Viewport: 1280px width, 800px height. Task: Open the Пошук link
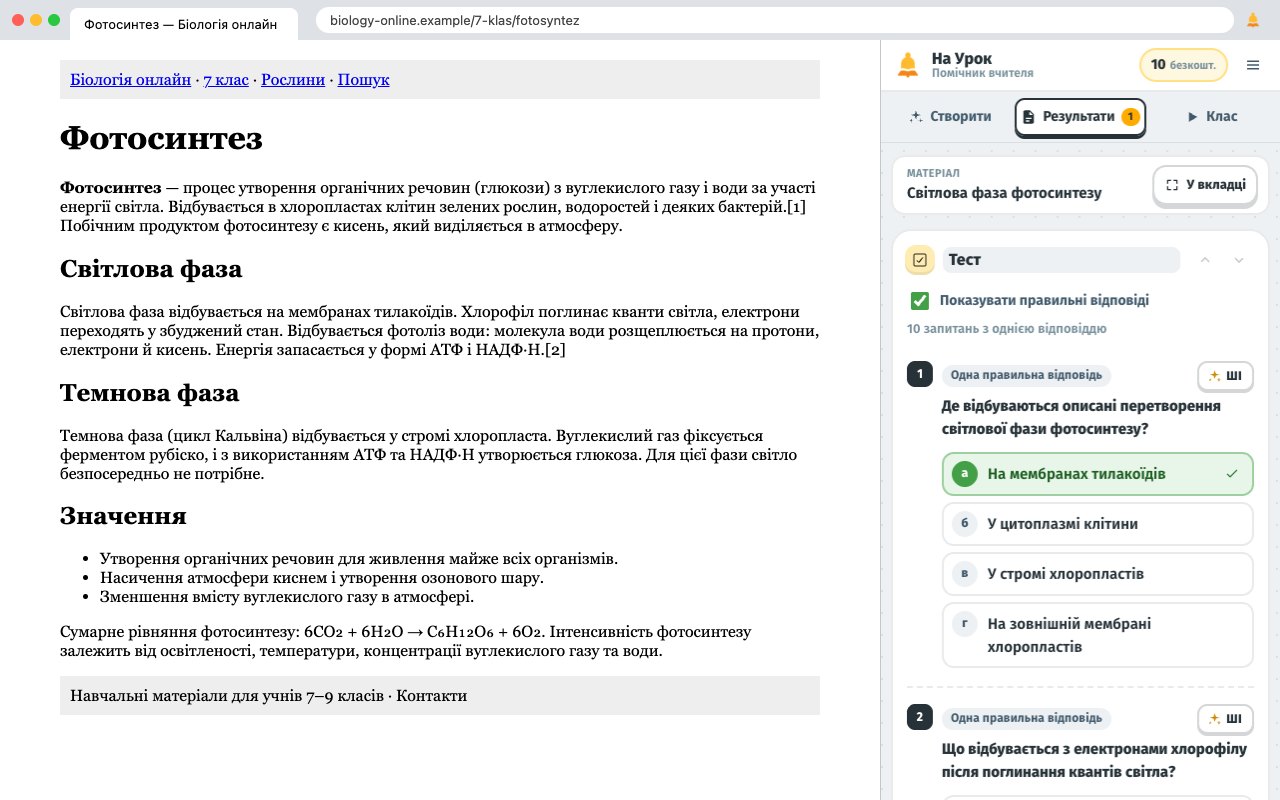363,80
